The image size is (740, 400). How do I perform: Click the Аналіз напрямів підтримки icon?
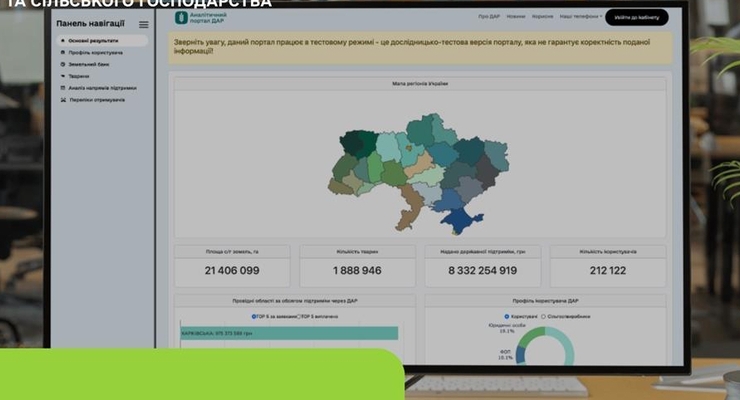pyautogui.click(x=63, y=88)
